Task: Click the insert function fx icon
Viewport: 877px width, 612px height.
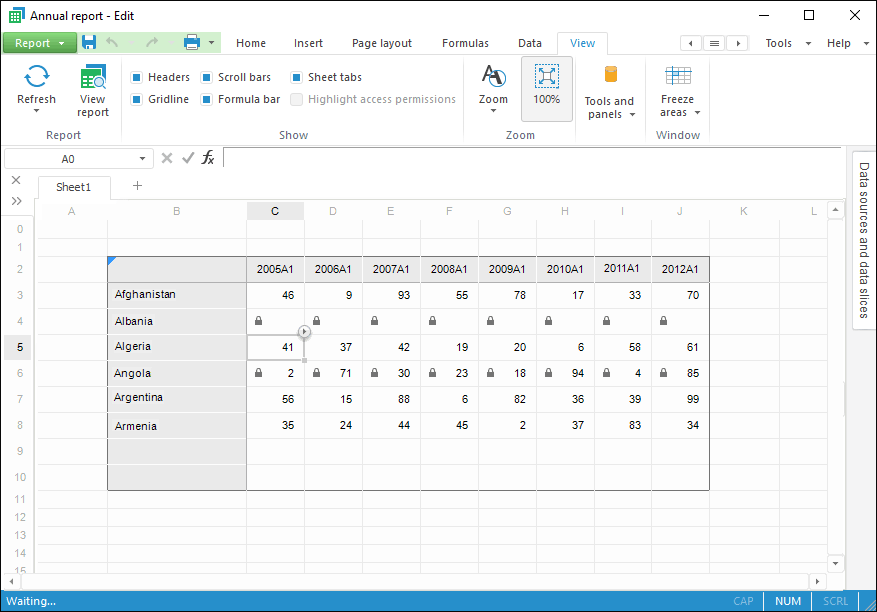Action: 208,158
